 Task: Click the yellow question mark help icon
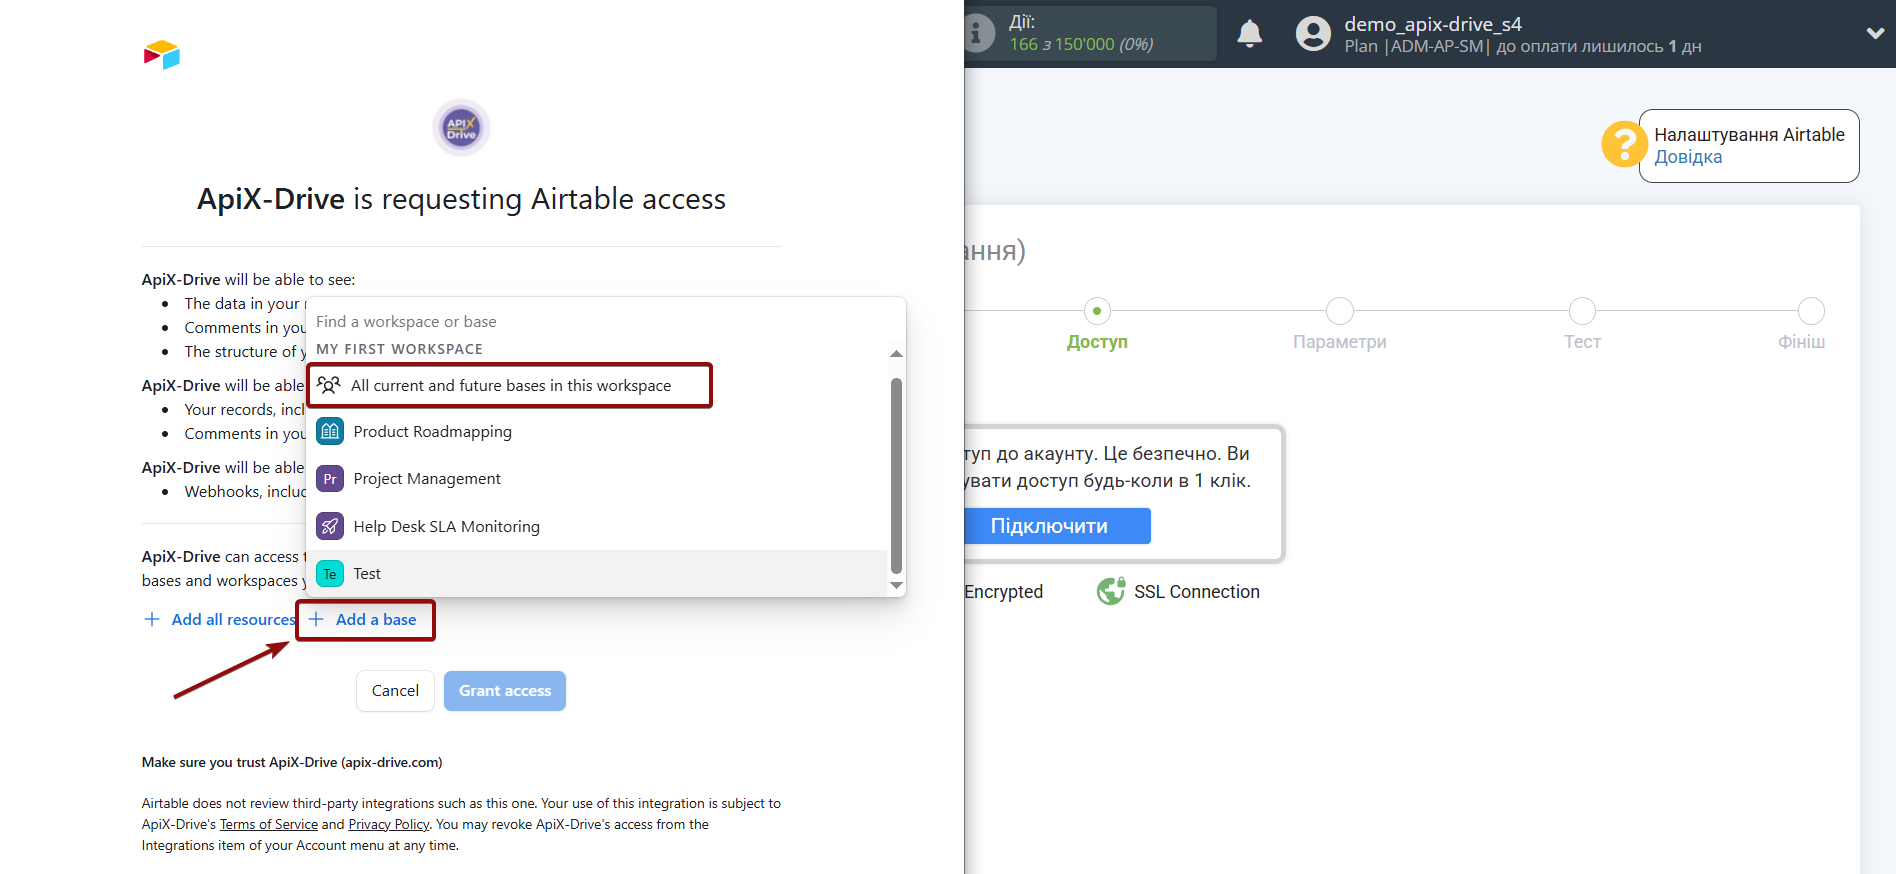tap(1624, 144)
